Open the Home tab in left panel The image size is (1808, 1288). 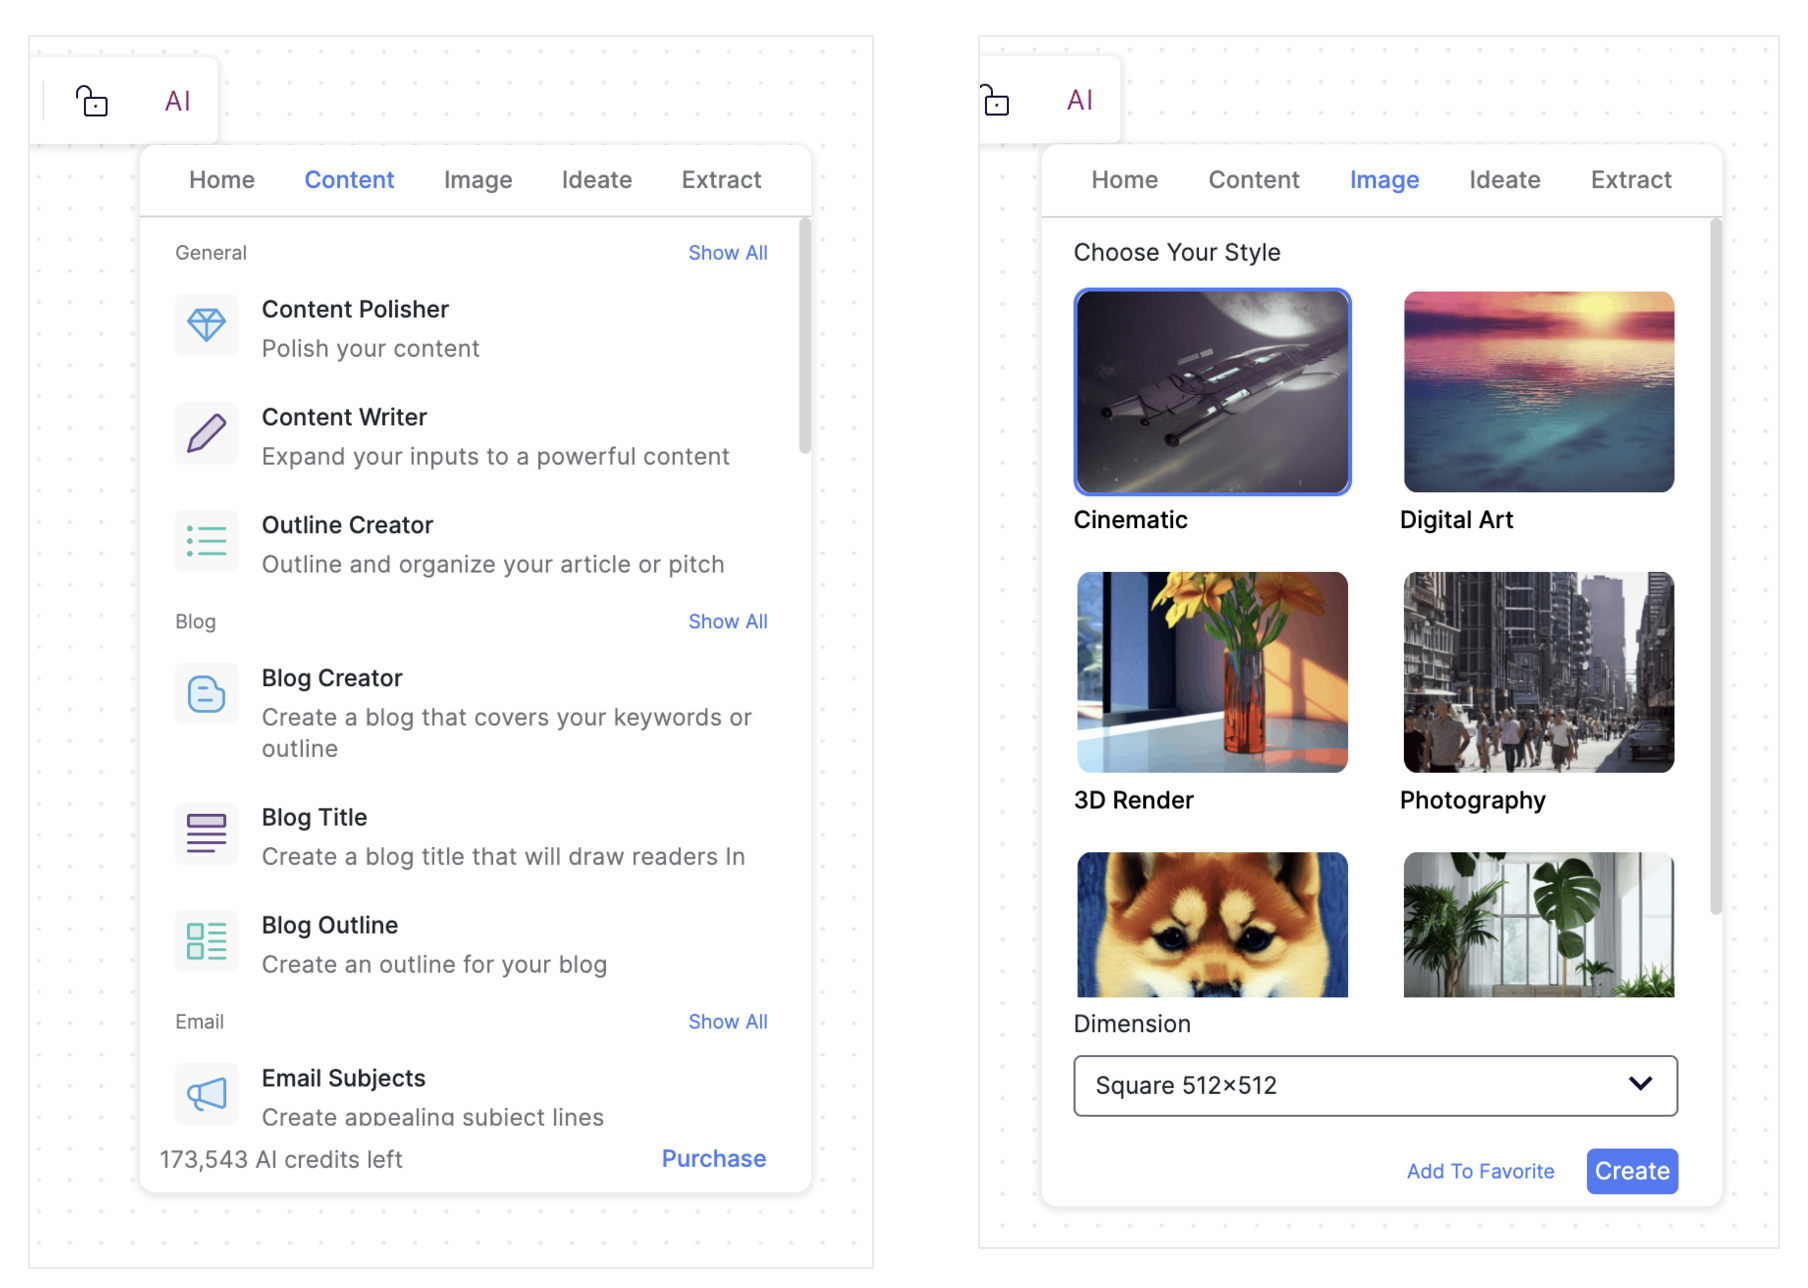(x=222, y=180)
